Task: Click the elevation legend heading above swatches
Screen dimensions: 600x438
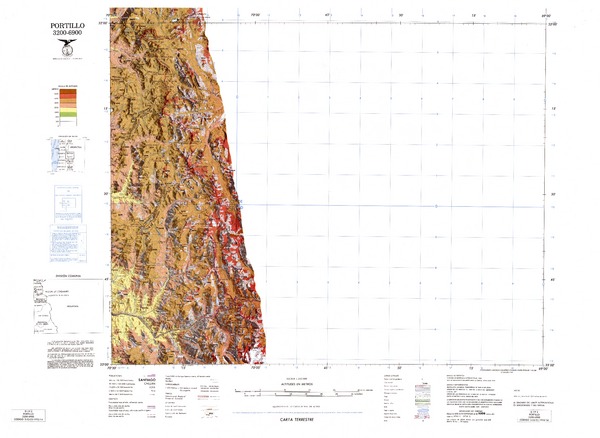Action: (x=68, y=86)
